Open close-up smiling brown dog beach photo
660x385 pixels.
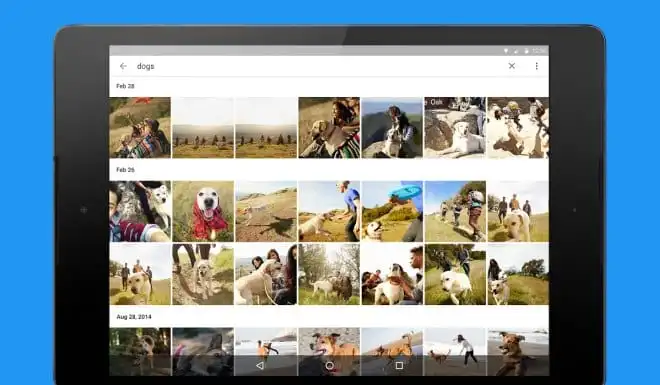click(329, 352)
